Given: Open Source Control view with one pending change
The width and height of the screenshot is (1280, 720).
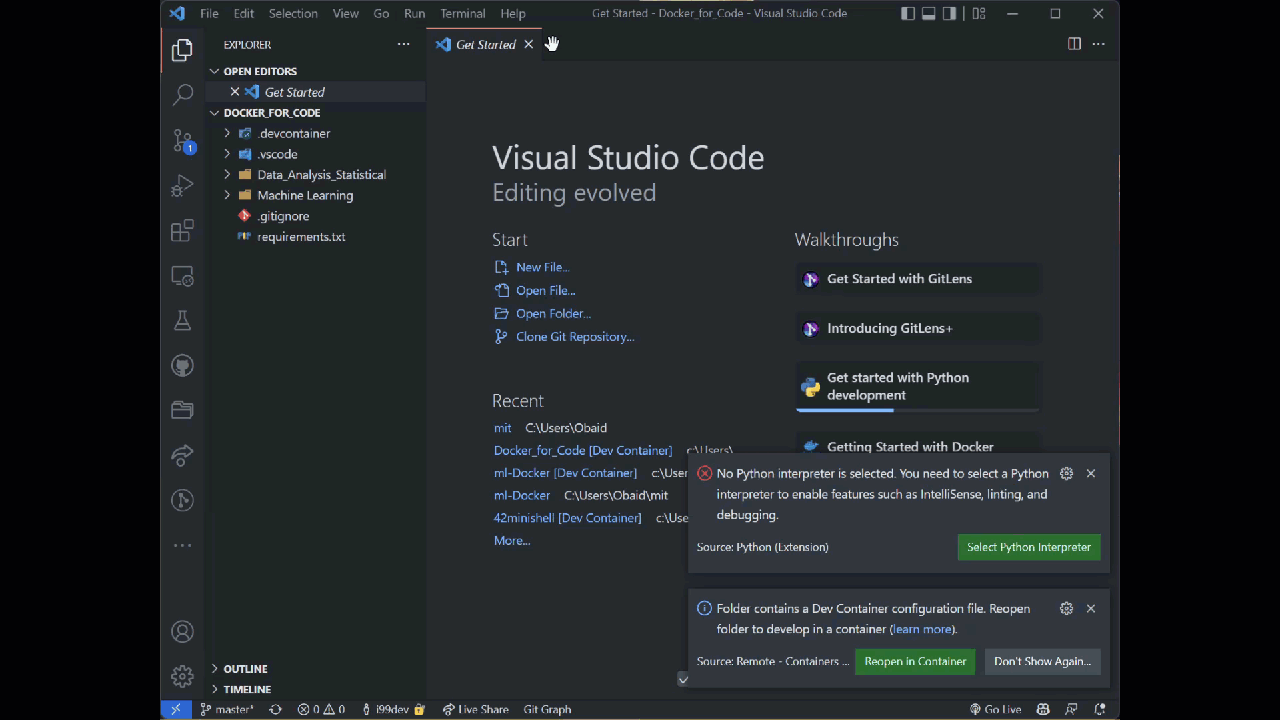Looking at the screenshot, I should pyautogui.click(x=182, y=141).
